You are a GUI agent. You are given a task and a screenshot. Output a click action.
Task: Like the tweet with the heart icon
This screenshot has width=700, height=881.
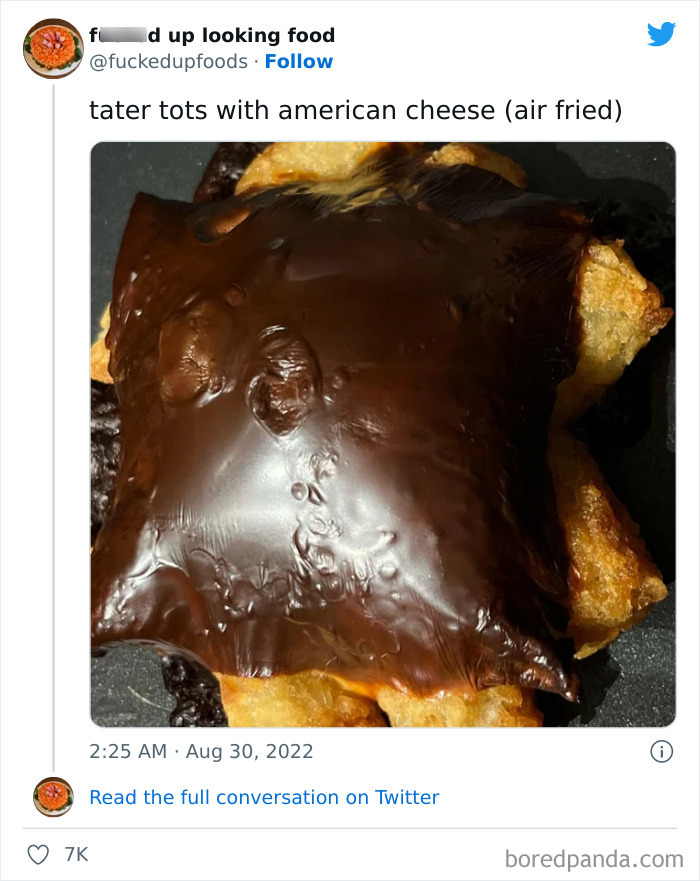[37, 854]
